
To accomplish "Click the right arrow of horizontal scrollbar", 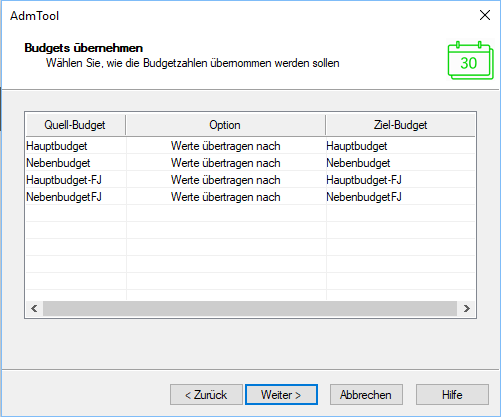I will point(467,309).
